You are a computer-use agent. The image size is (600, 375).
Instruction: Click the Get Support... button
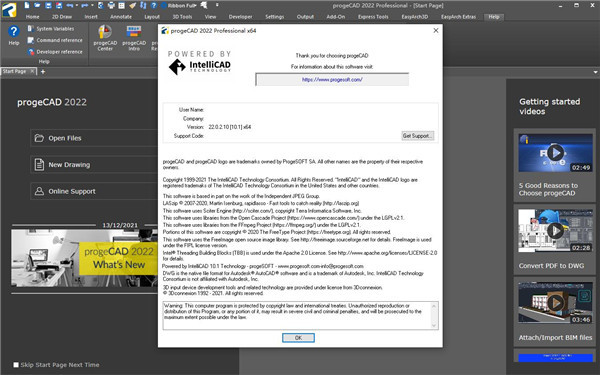(x=417, y=136)
